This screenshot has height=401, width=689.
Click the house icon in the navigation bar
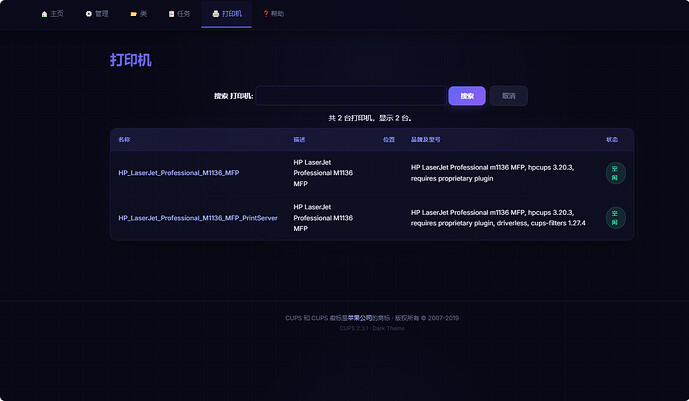[44, 14]
